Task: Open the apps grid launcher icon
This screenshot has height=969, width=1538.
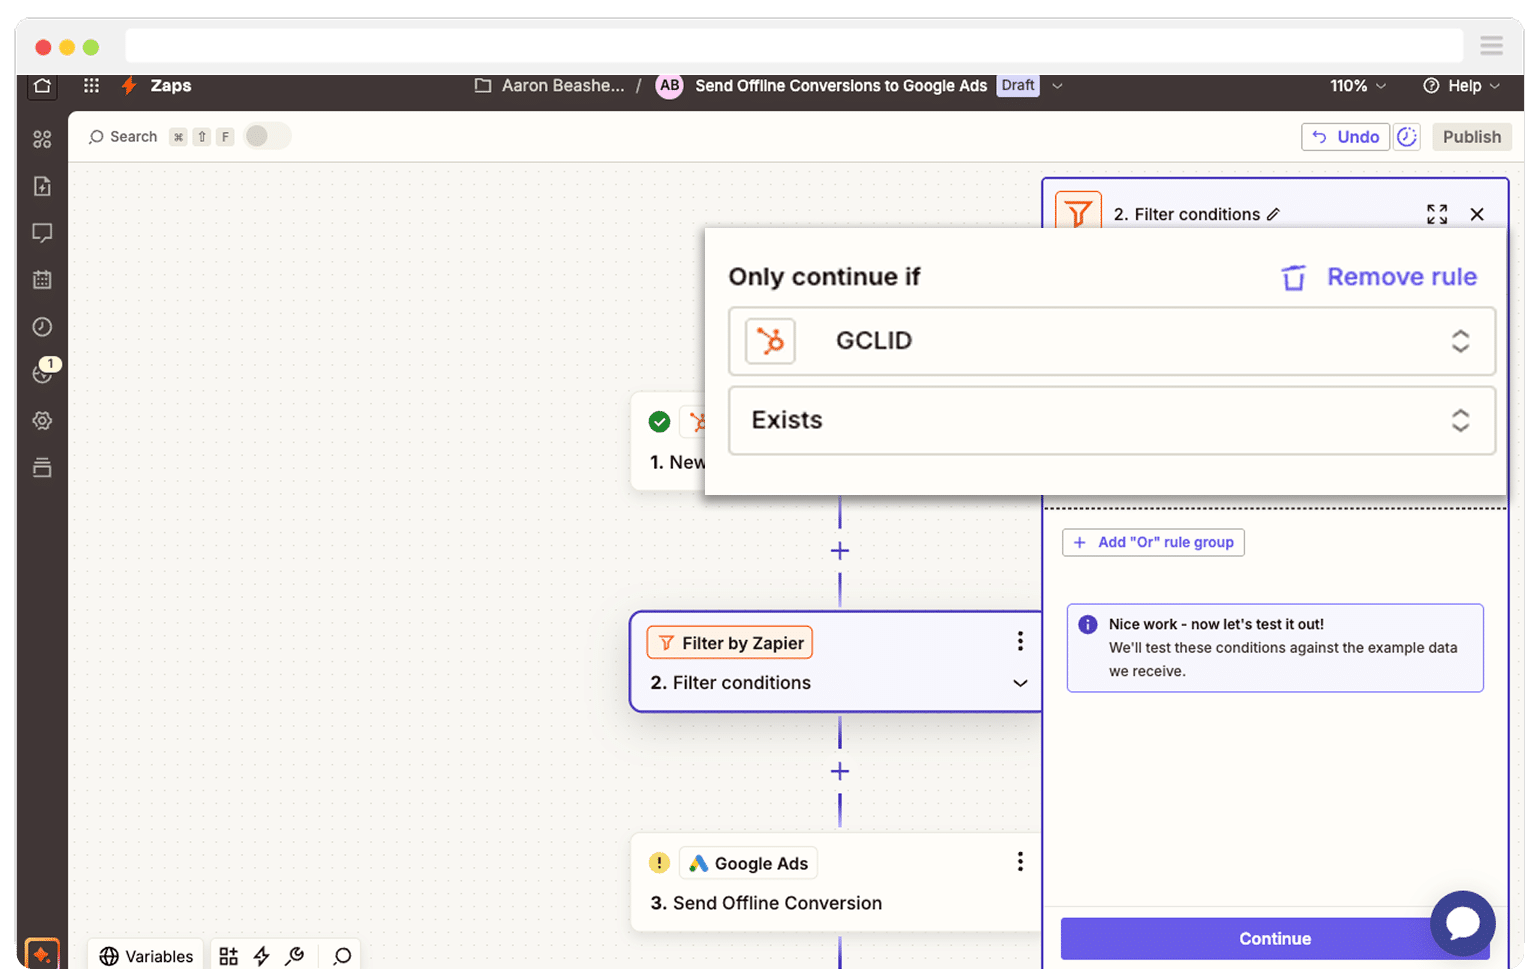Action: click(x=91, y=86)
